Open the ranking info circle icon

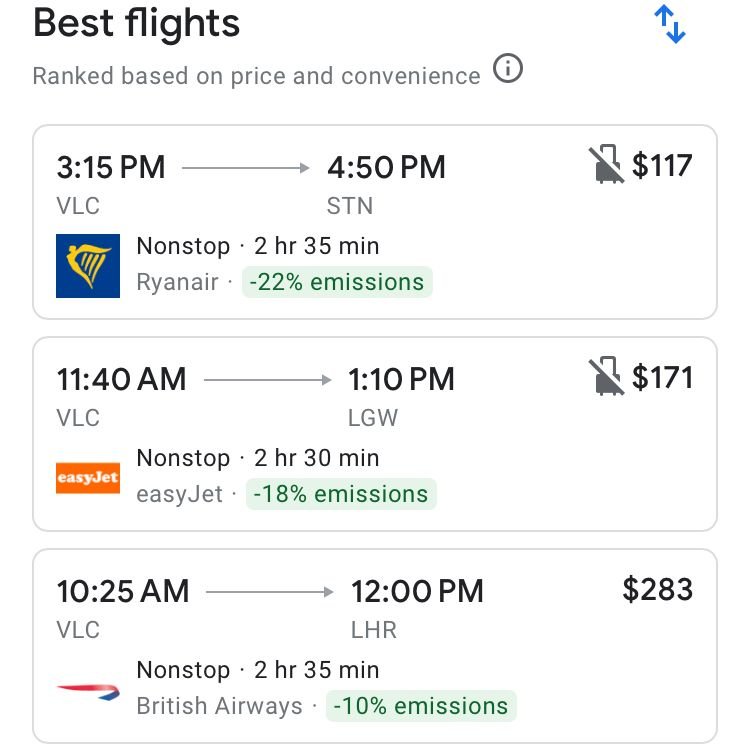[508, 72]
